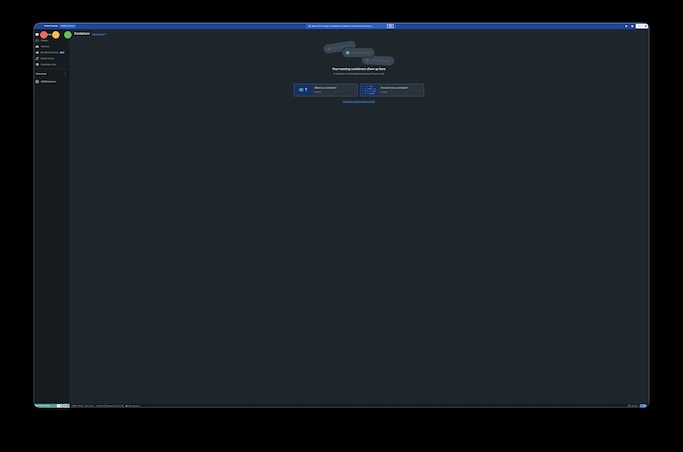Open the troubleshoot bug icon in the header
This screenshot has height=452, width=683.
coord(626,26)
